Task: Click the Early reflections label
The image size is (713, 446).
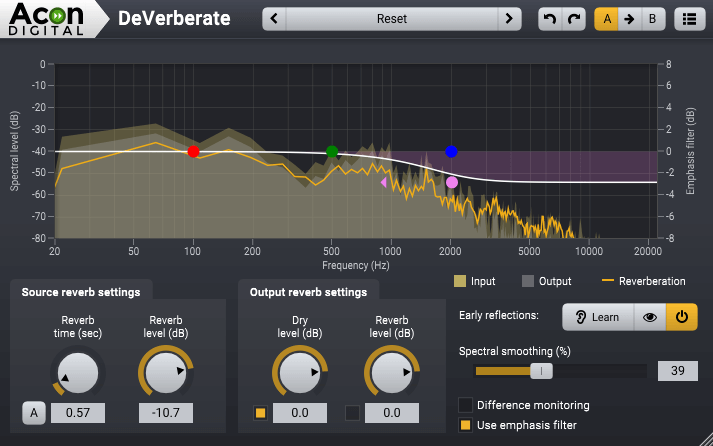Action: [x=499, y=315]
